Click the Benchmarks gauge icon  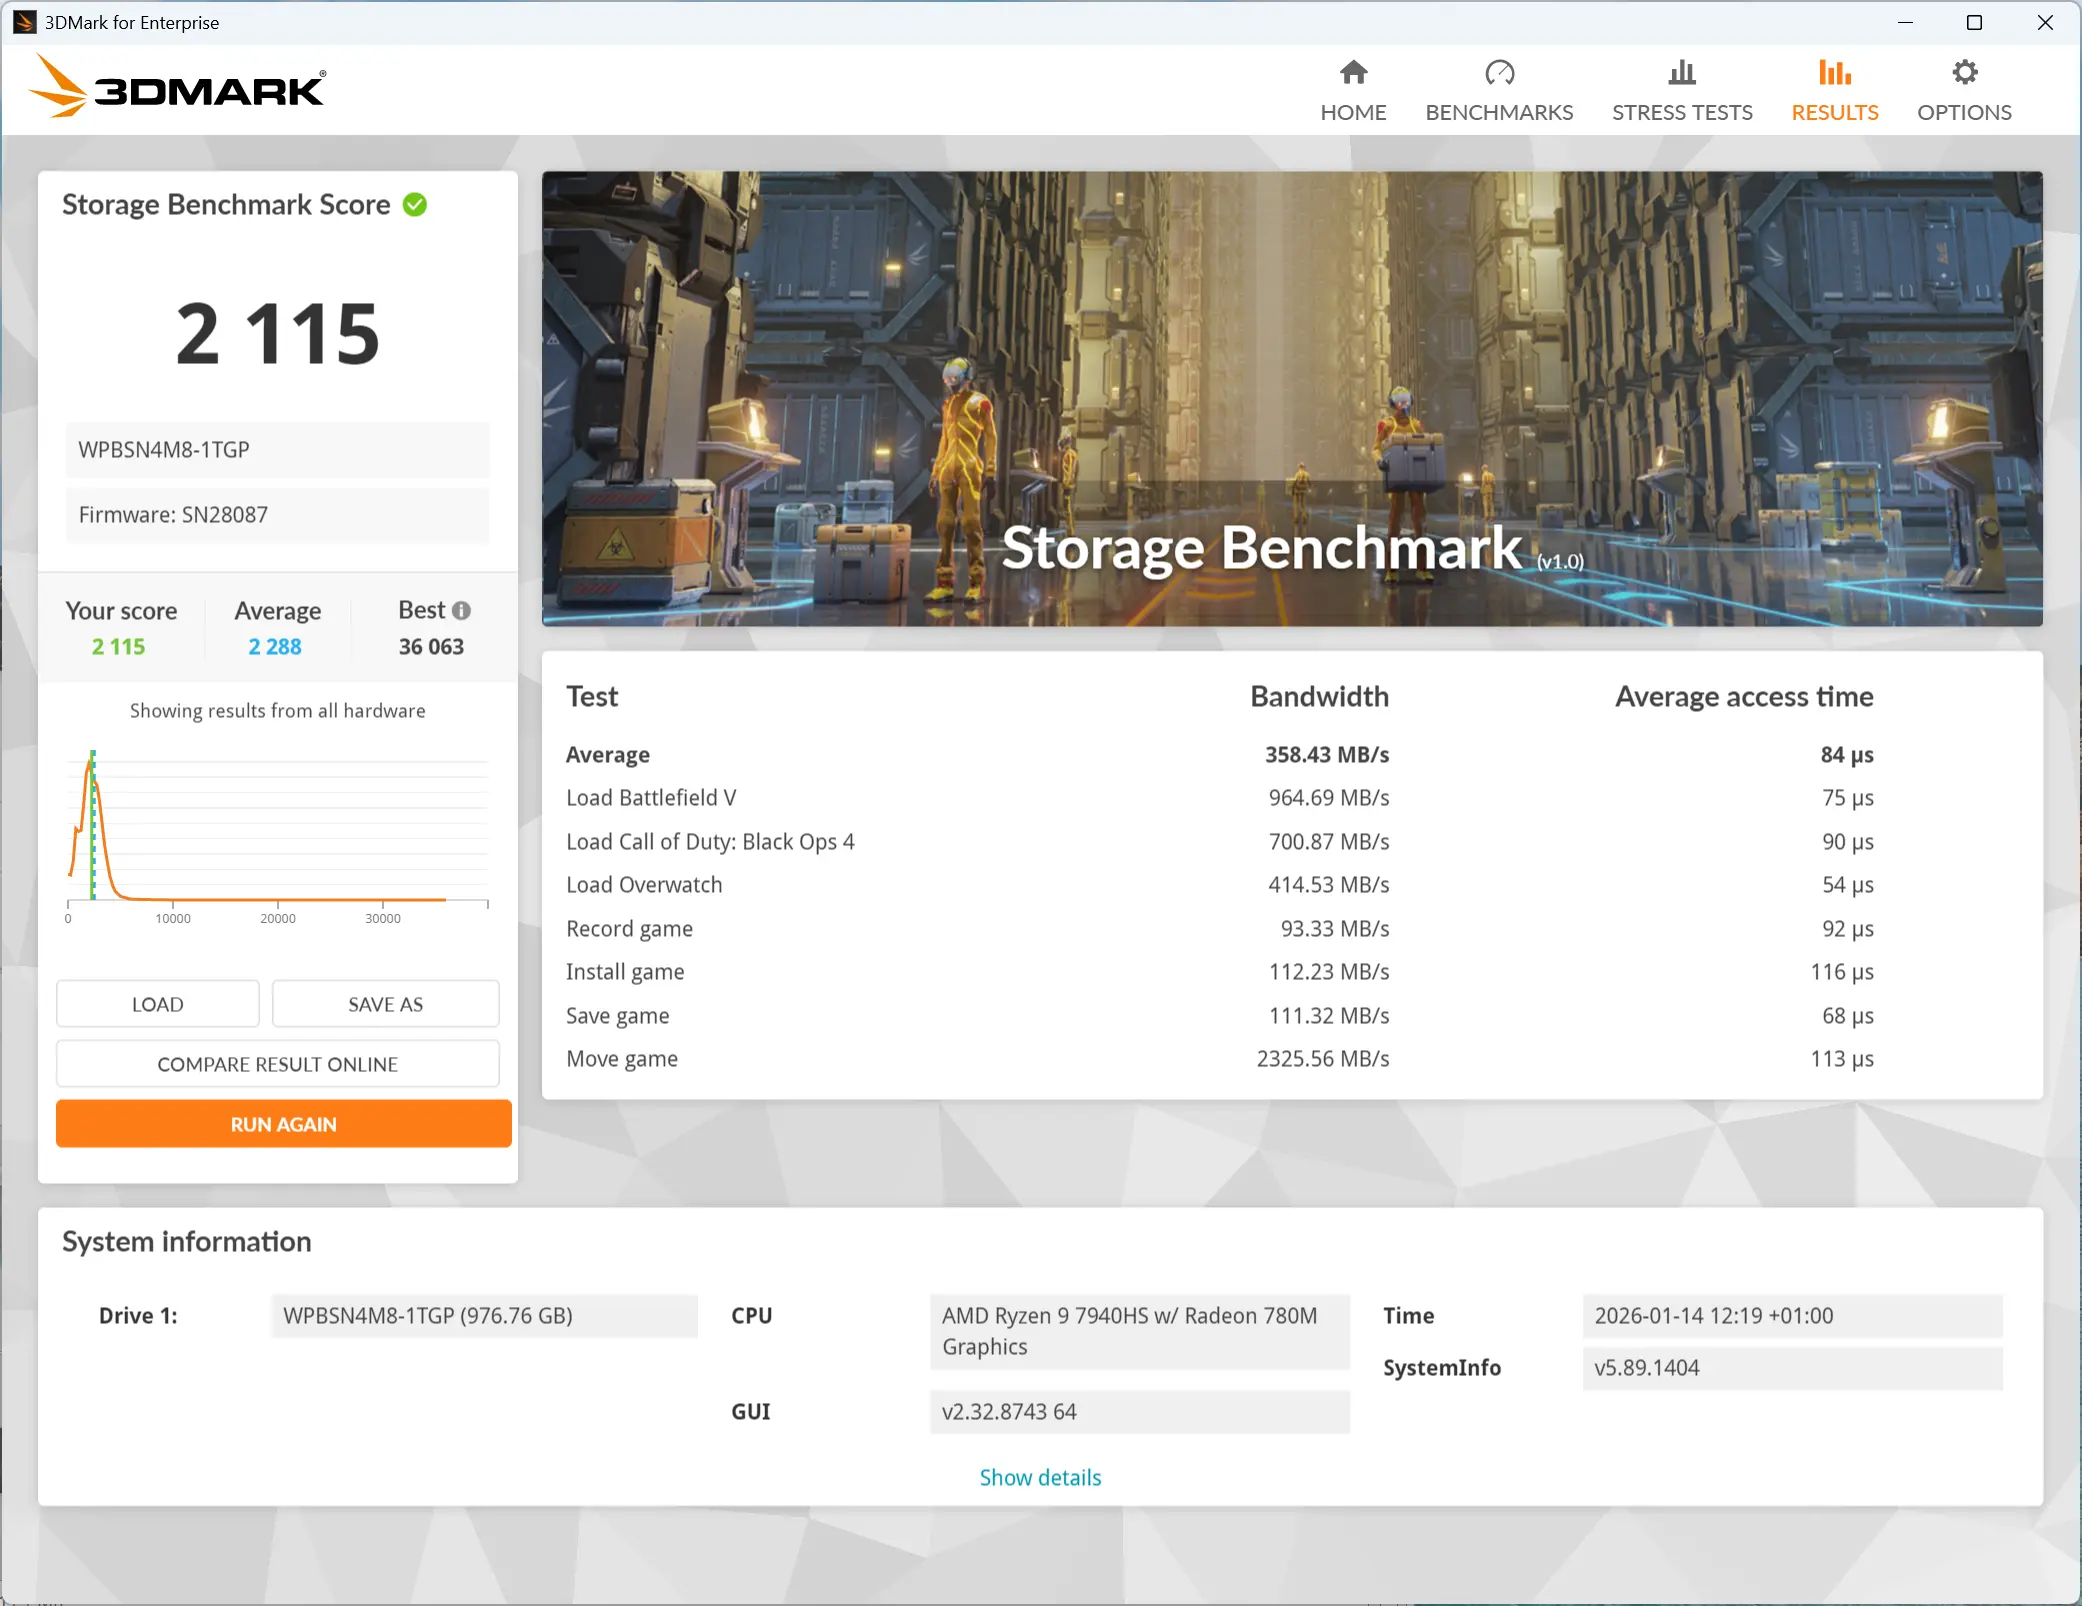[x=1499, y=72]
